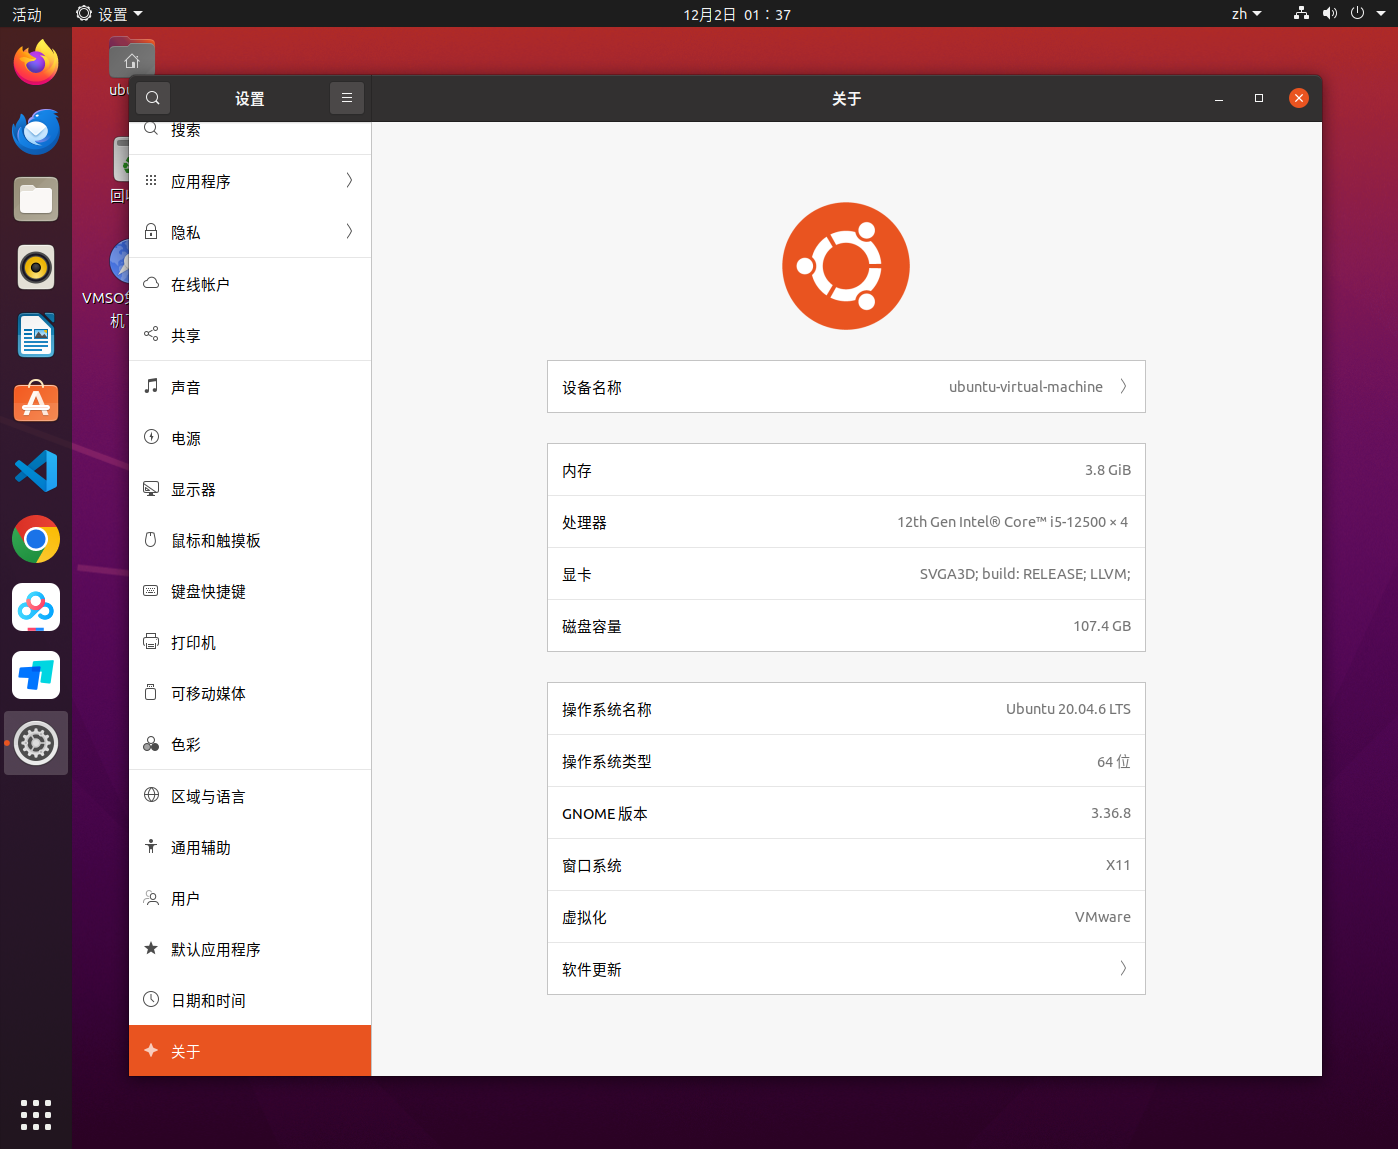Open Firefox from the dock
The image size is (1398, 1149).
(36, 63)
